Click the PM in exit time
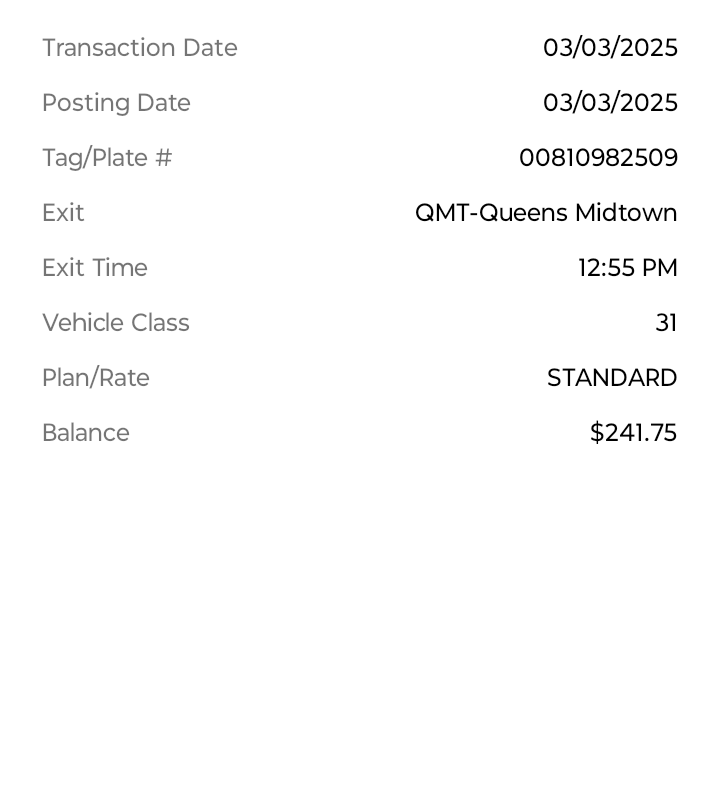 [660, 268]
